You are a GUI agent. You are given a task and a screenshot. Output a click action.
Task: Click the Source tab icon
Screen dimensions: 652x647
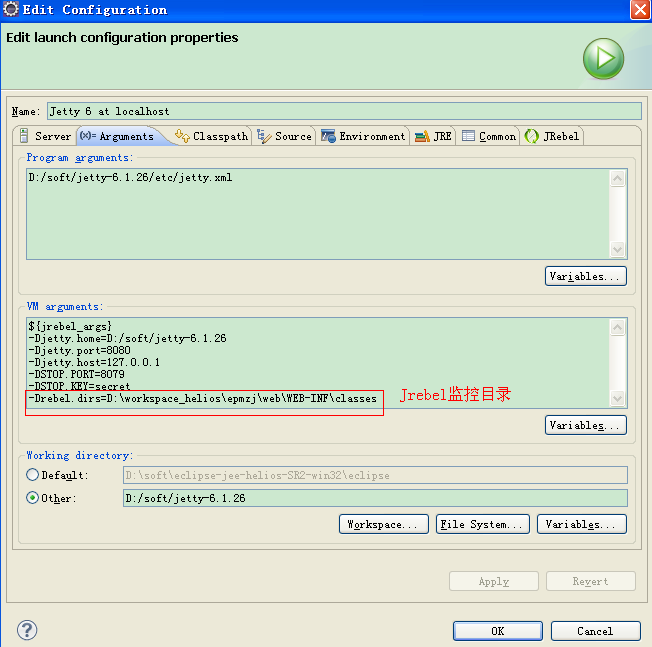[x=264, y=136]
